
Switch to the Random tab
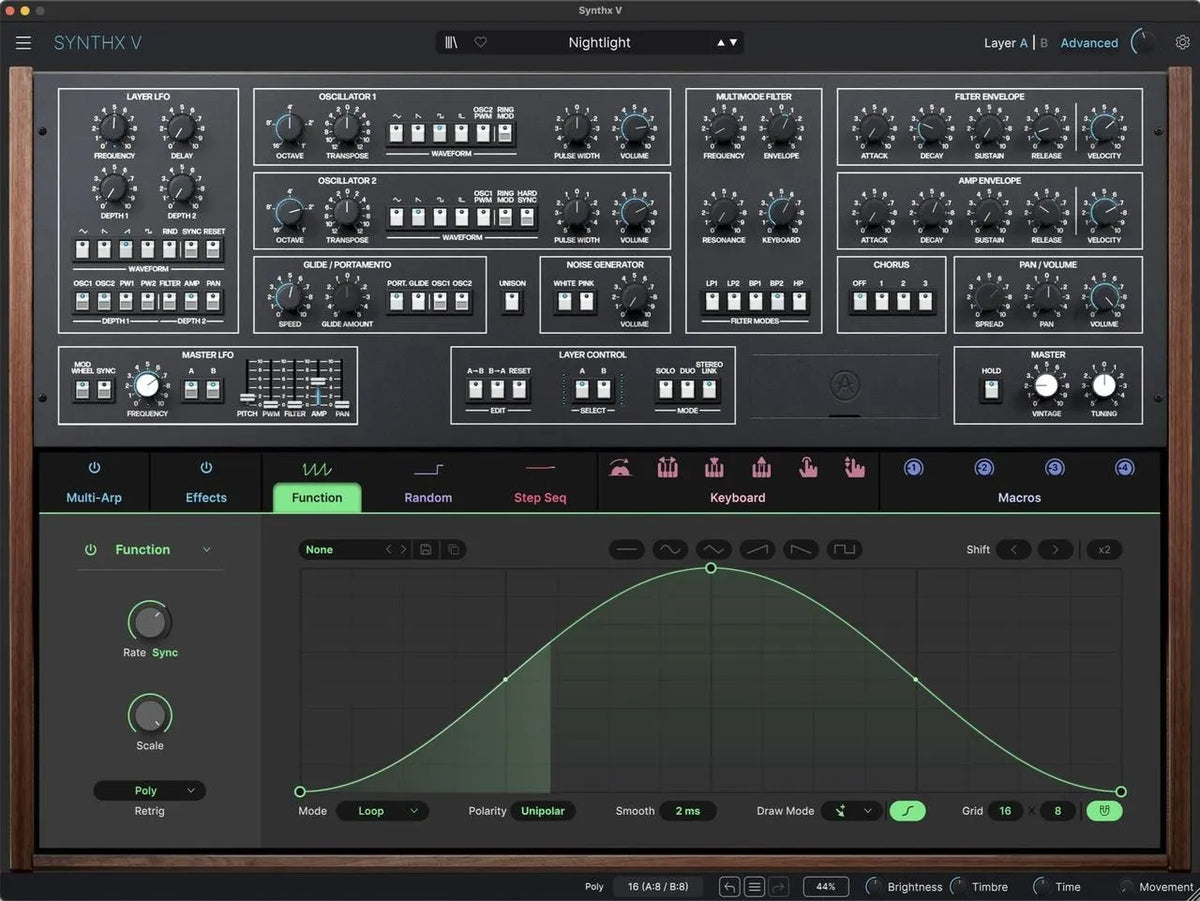click(428, 497)
